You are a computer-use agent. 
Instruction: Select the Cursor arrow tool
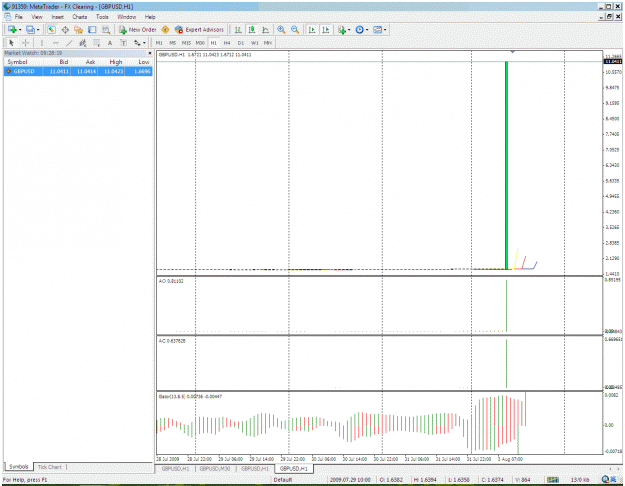pyautogui.click(x=12, y=43)
